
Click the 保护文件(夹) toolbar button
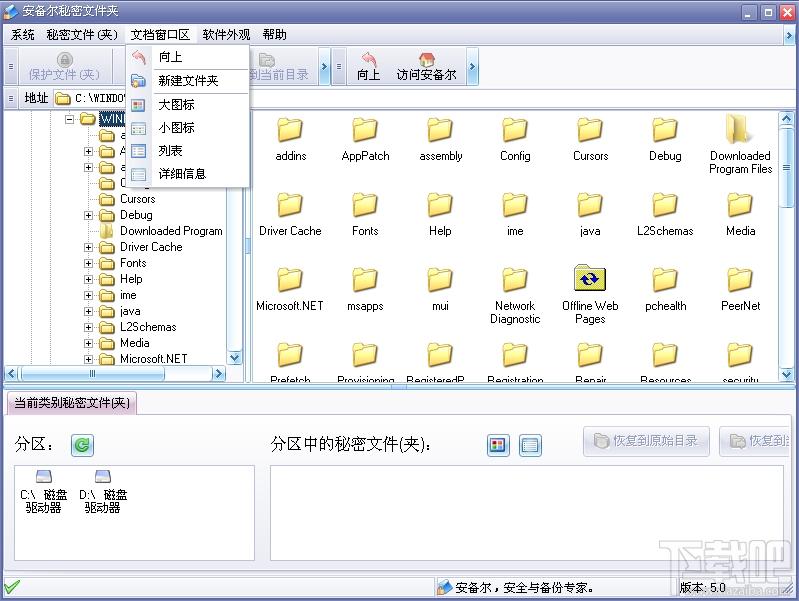[64, 67]
